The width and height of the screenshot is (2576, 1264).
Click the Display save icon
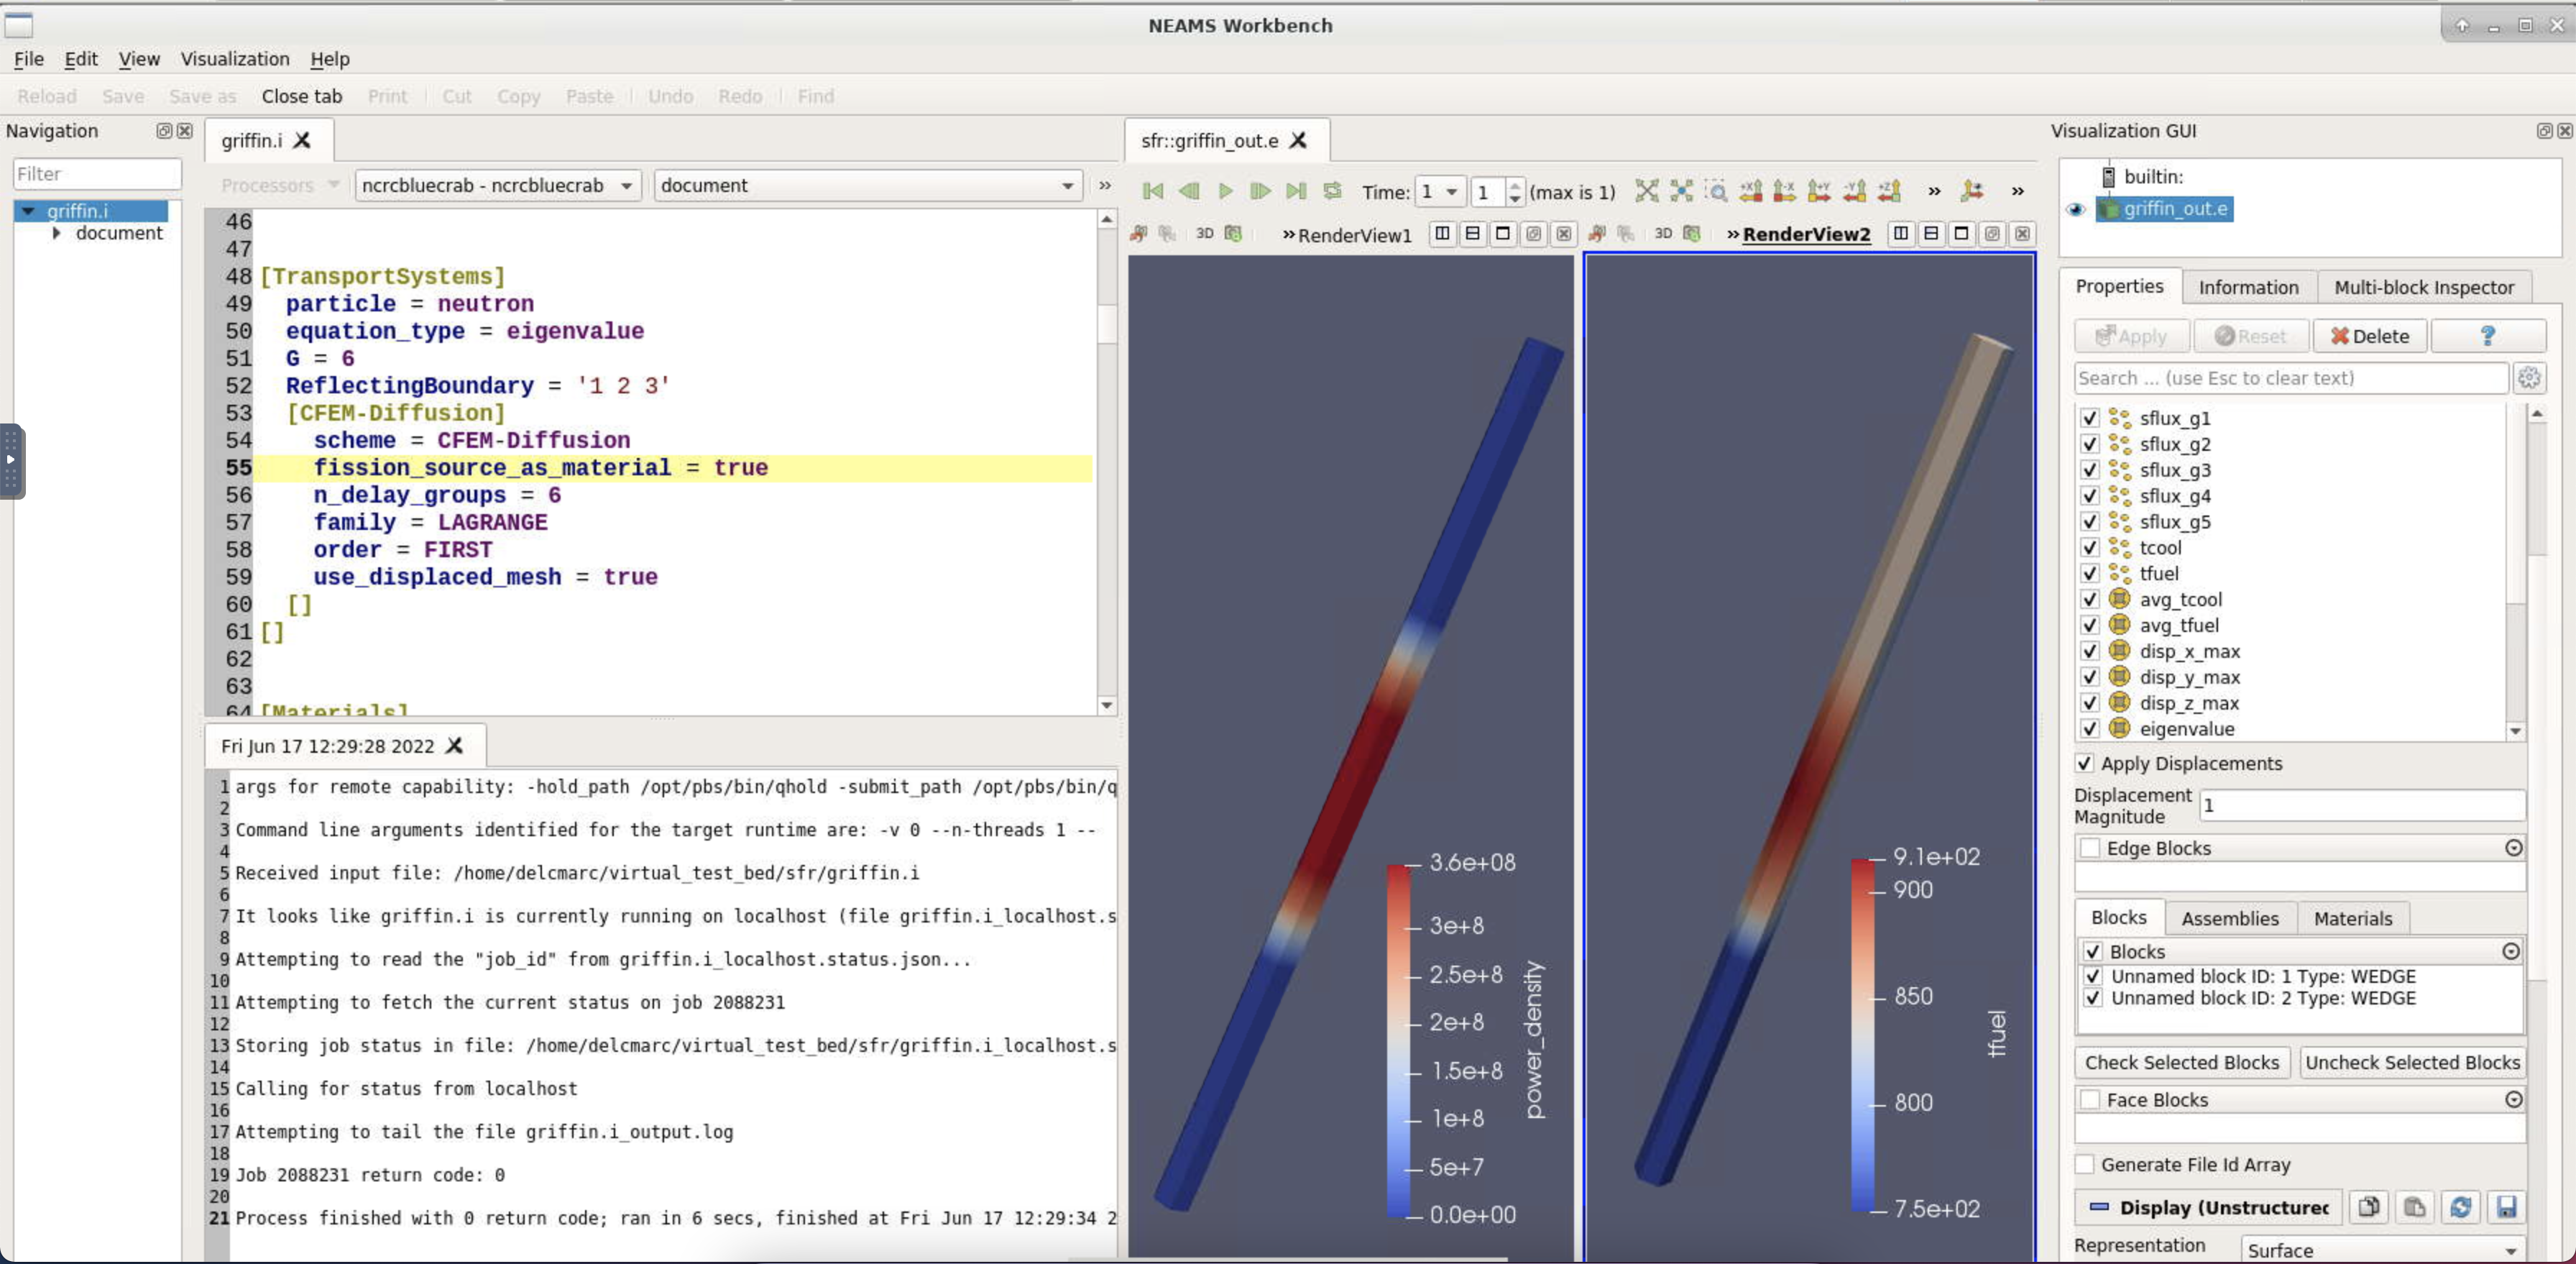point(2506,1208)
